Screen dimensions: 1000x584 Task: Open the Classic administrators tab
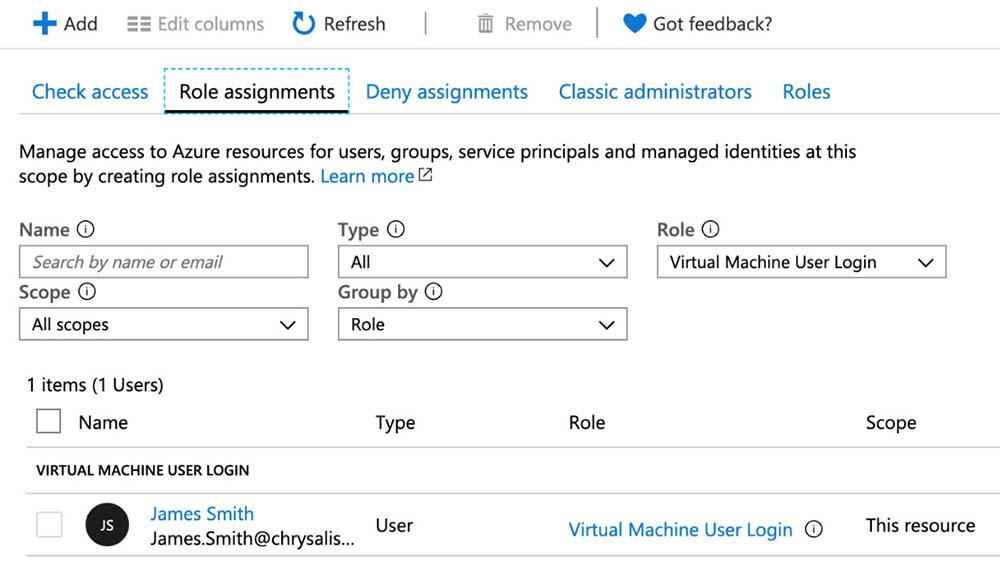pos(655,92)
